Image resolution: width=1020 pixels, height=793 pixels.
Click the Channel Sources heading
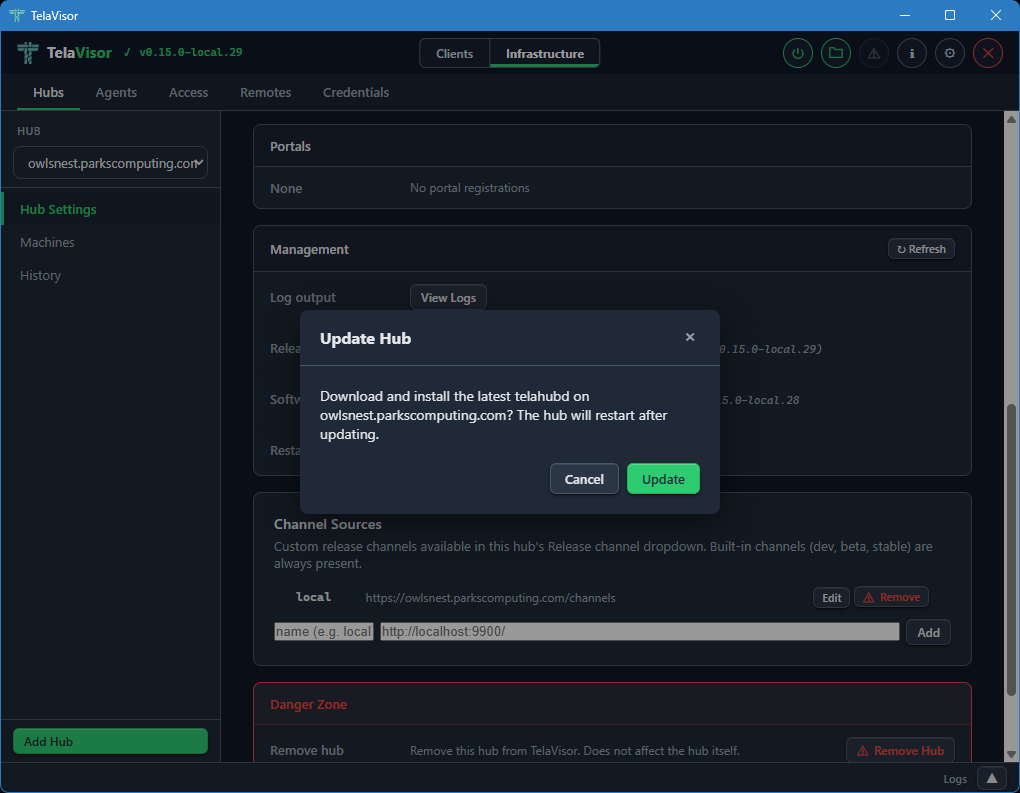coord(327,524)
